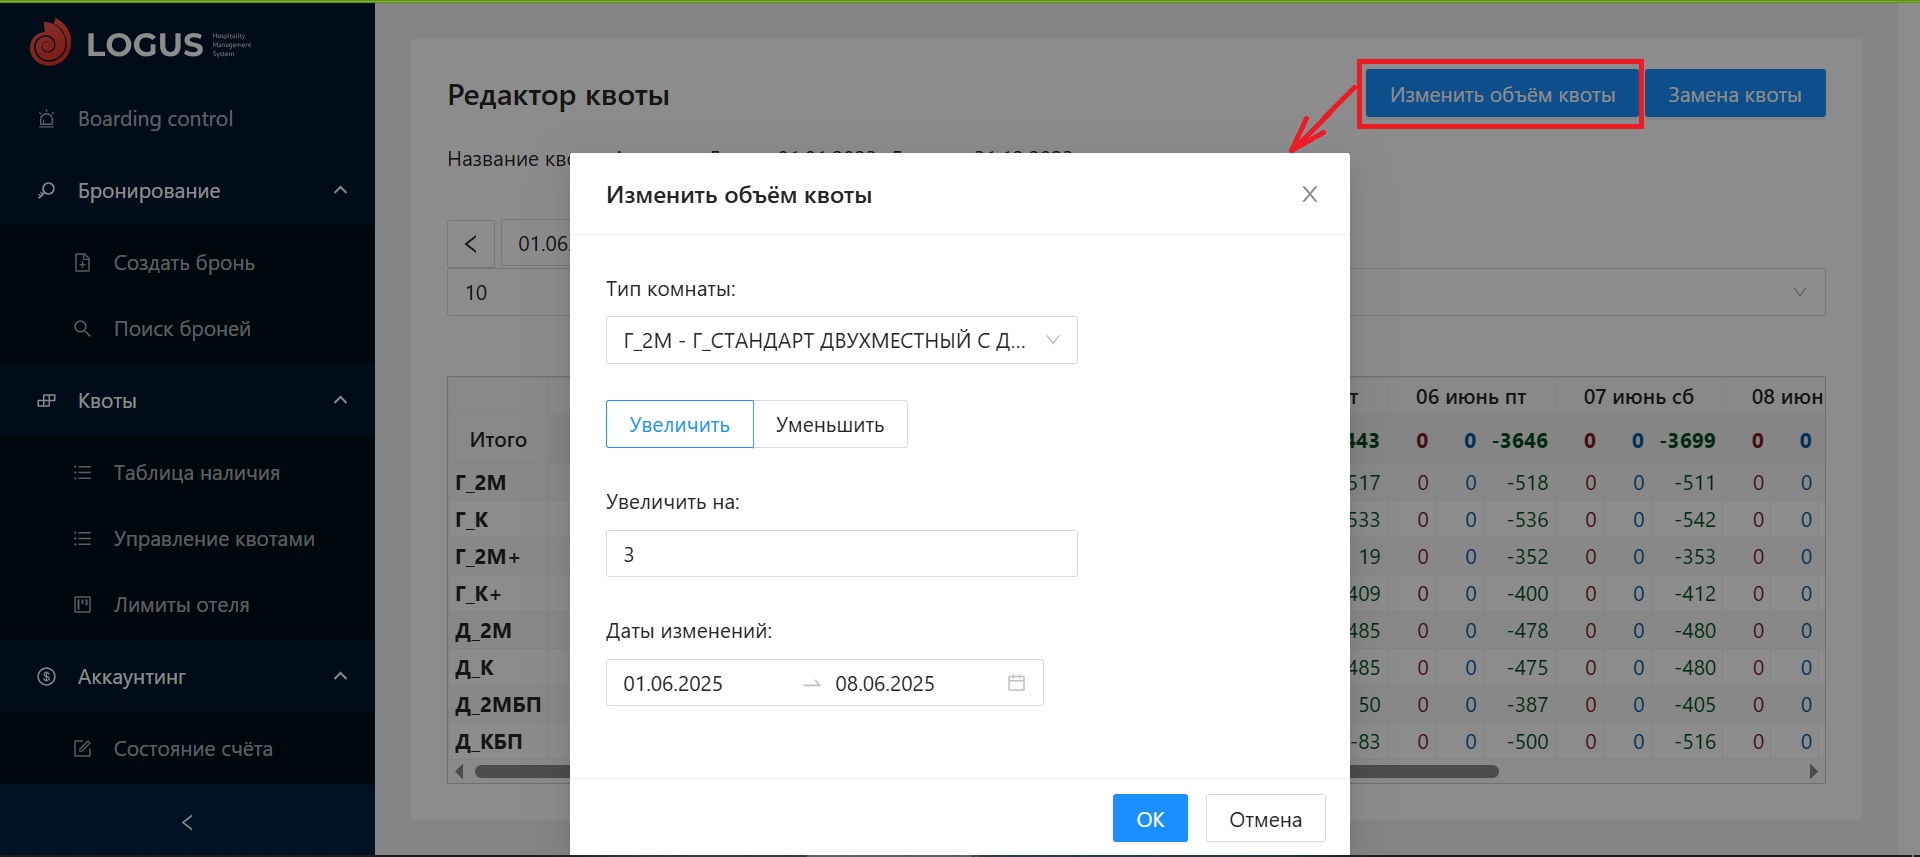Click the Д_2М row label
This screenshot has width=1920, height=857.
pyautogui.click(x=484, y=630)
